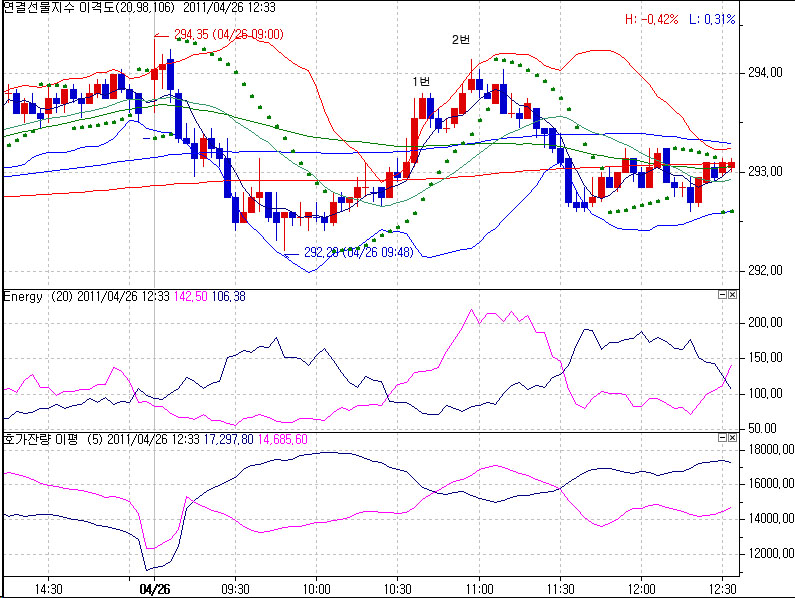Select the L: 0,31% value
Screen dimensions: 795x598
(x=712, y=19)
